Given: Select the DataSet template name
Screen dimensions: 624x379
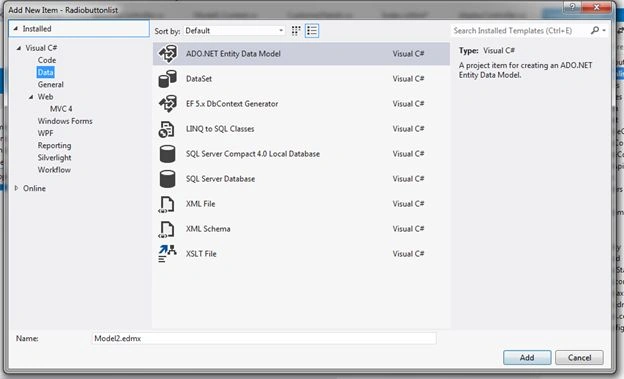Looking at the screenshot, I should tap(199, 79).
